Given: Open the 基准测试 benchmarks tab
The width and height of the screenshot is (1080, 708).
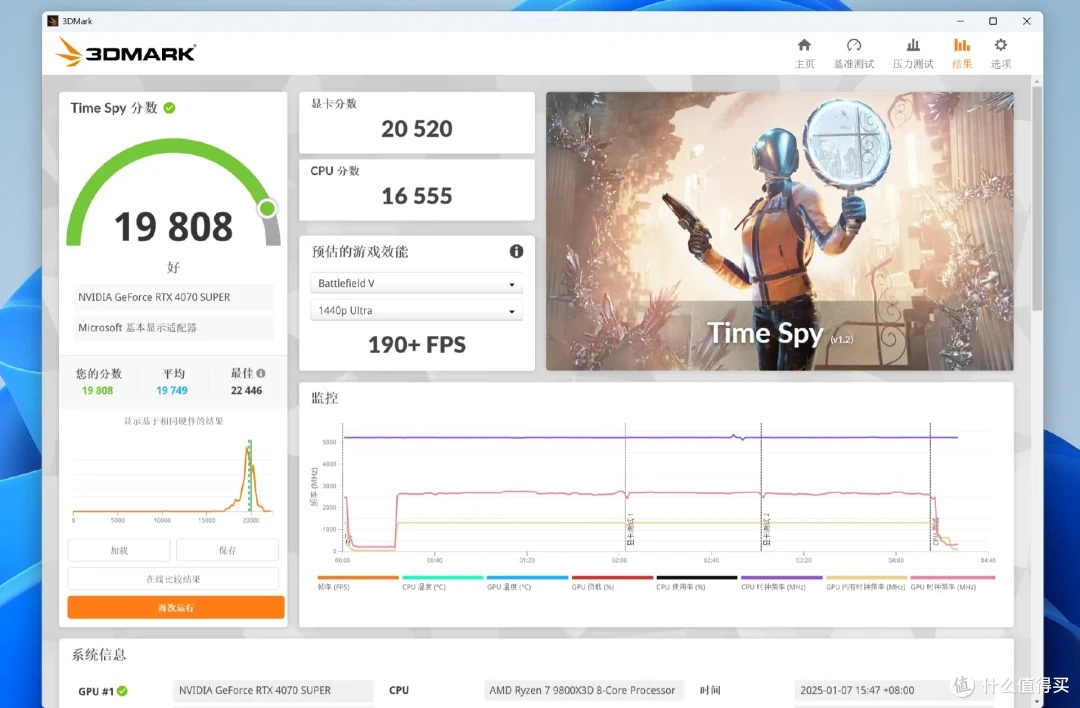Looking at the screenshot, I should [x=853, y=54].
